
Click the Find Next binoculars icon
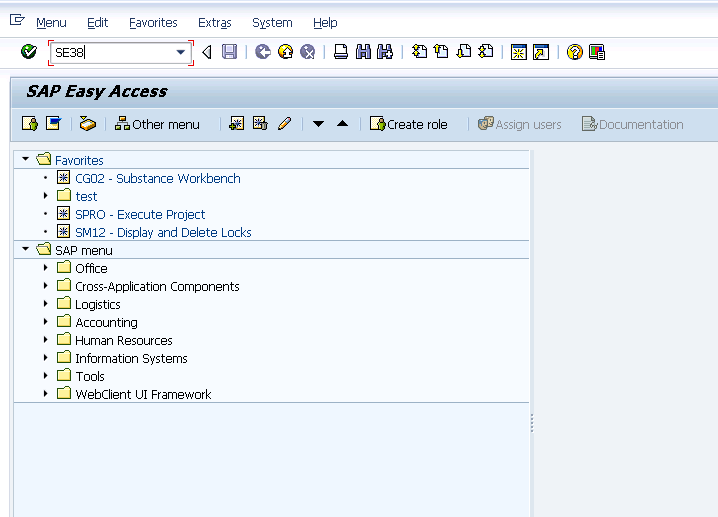[x=385, y=52]
